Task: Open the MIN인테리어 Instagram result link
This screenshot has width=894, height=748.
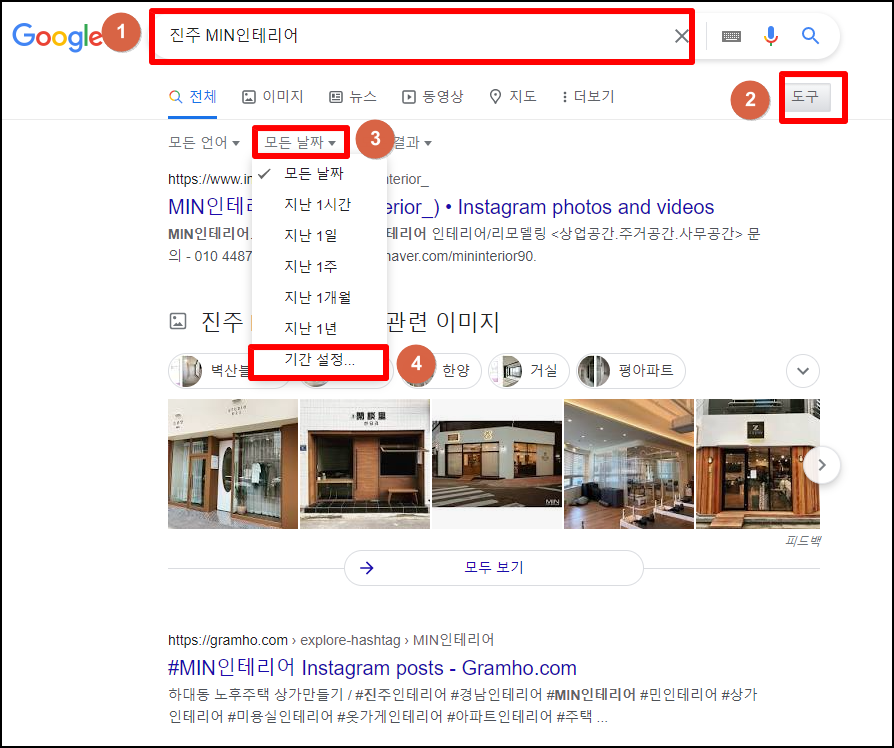Action: coord(441,207)
